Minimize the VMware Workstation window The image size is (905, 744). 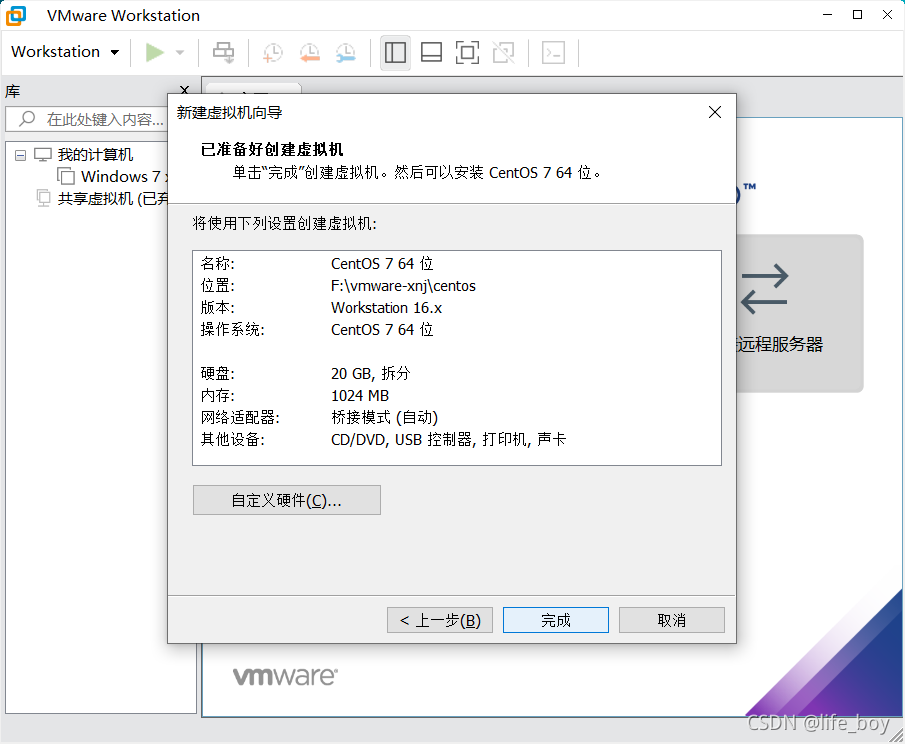tap(827, 15)
